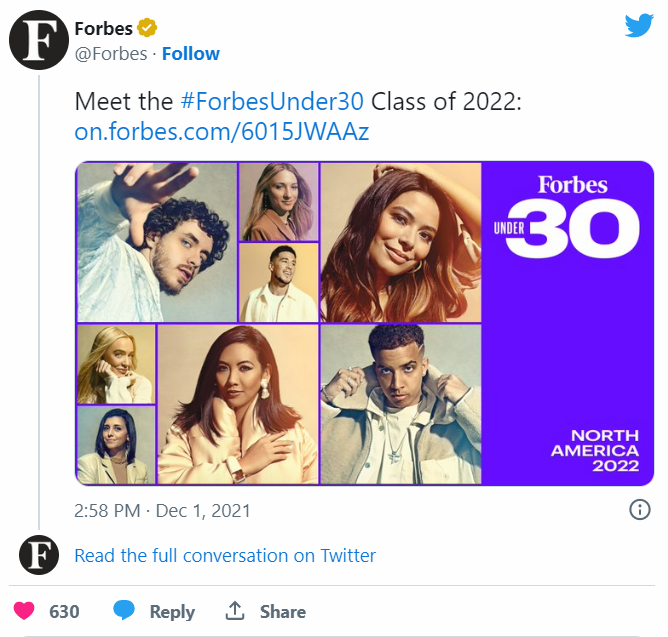Click the Twitter bird logo
668x637 pixels.
tap(638, 25)
